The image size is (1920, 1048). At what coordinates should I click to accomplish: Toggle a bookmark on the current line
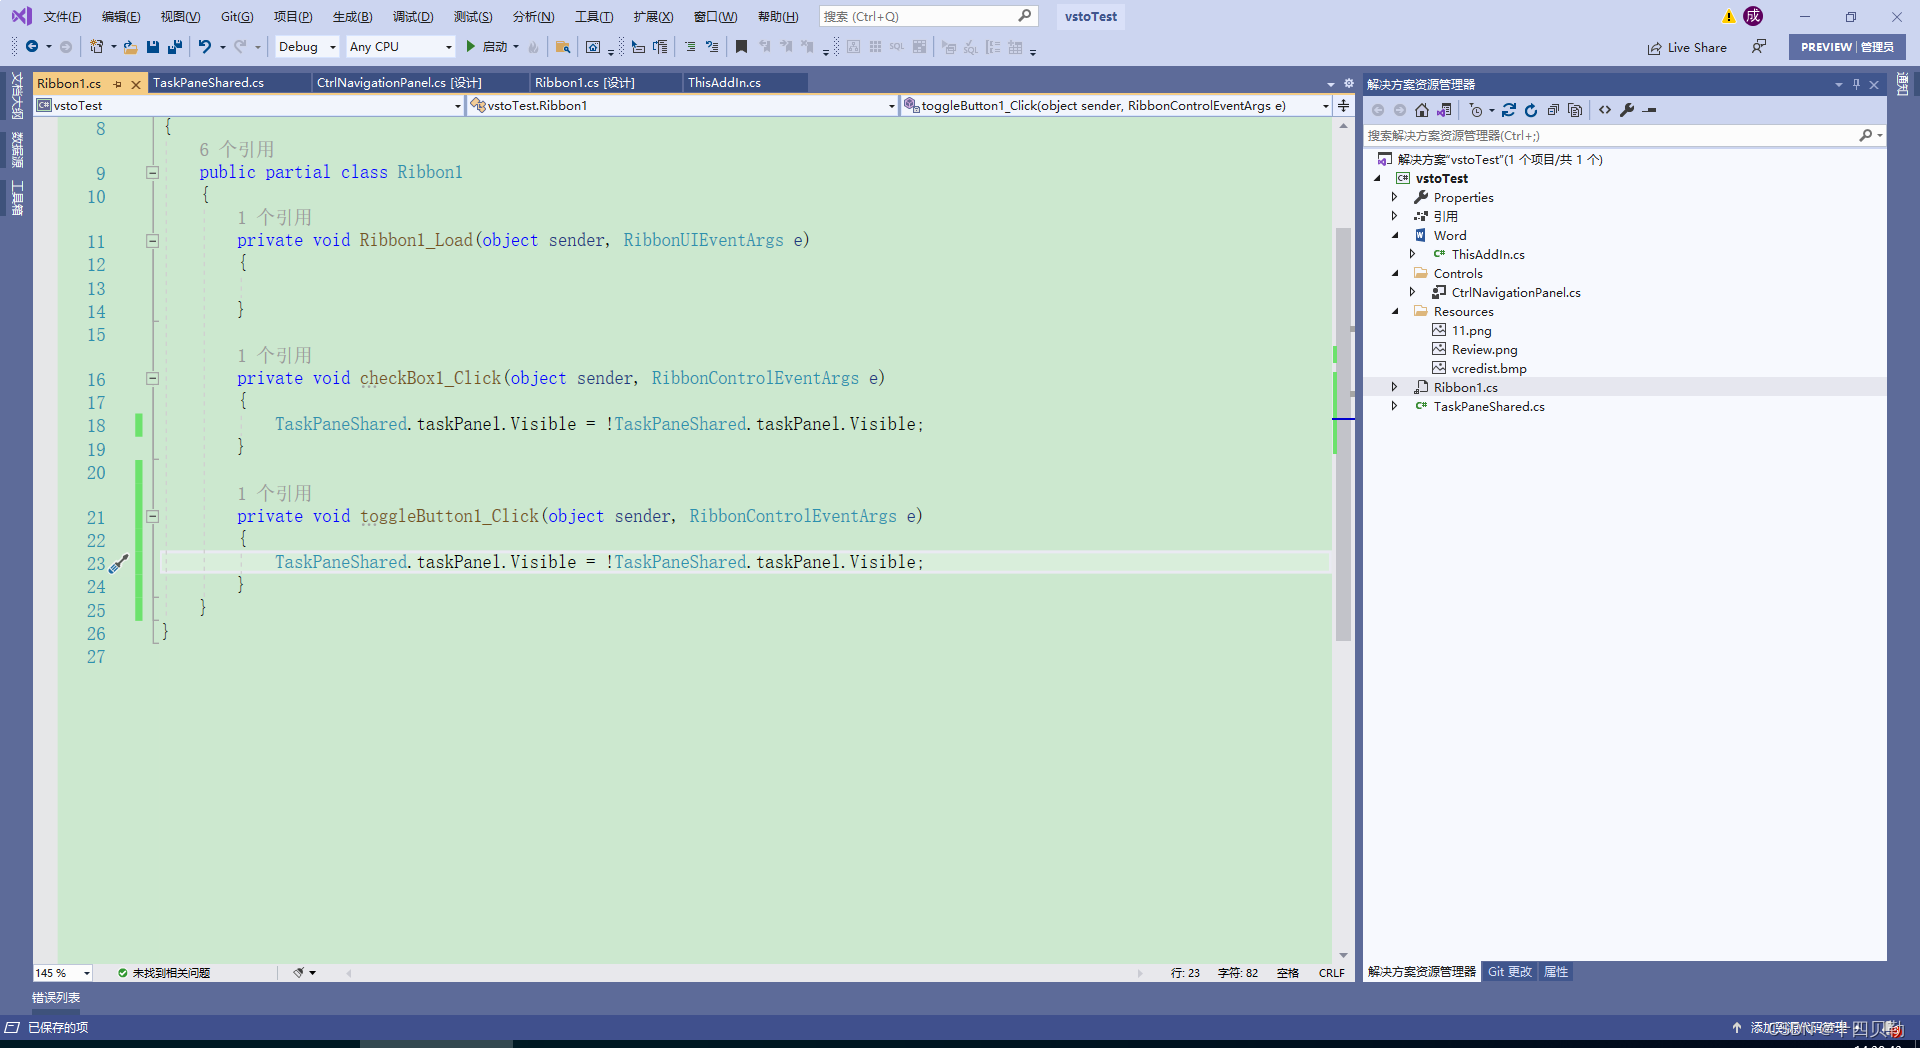coord(741,46)
